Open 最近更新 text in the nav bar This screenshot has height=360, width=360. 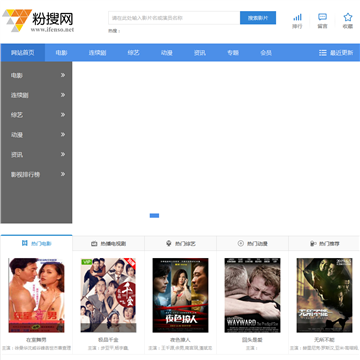click(x=341, y=53)
